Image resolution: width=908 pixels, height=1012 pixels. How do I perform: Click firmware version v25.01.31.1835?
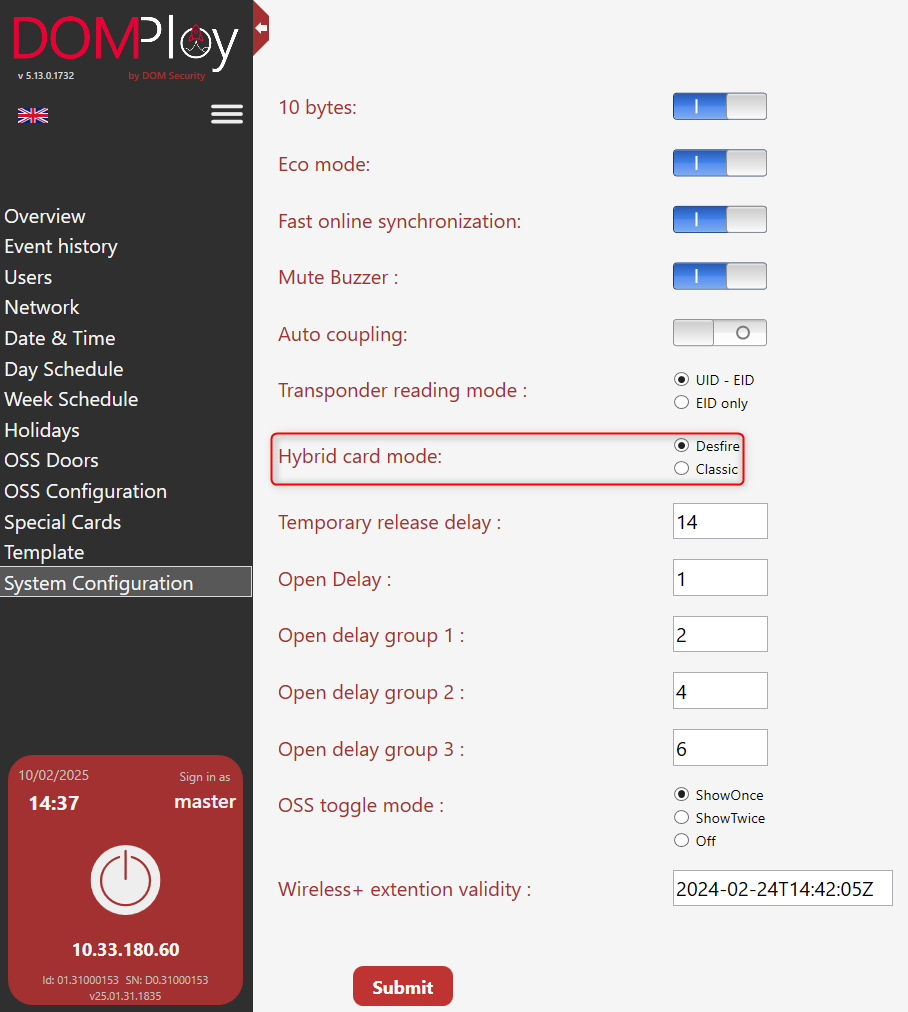(125, 997)
